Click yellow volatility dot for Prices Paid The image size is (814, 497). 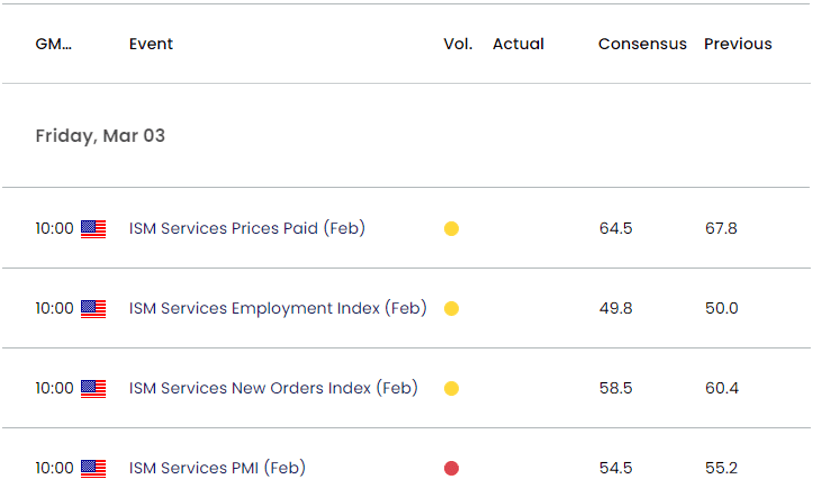(x=451, y=229)
